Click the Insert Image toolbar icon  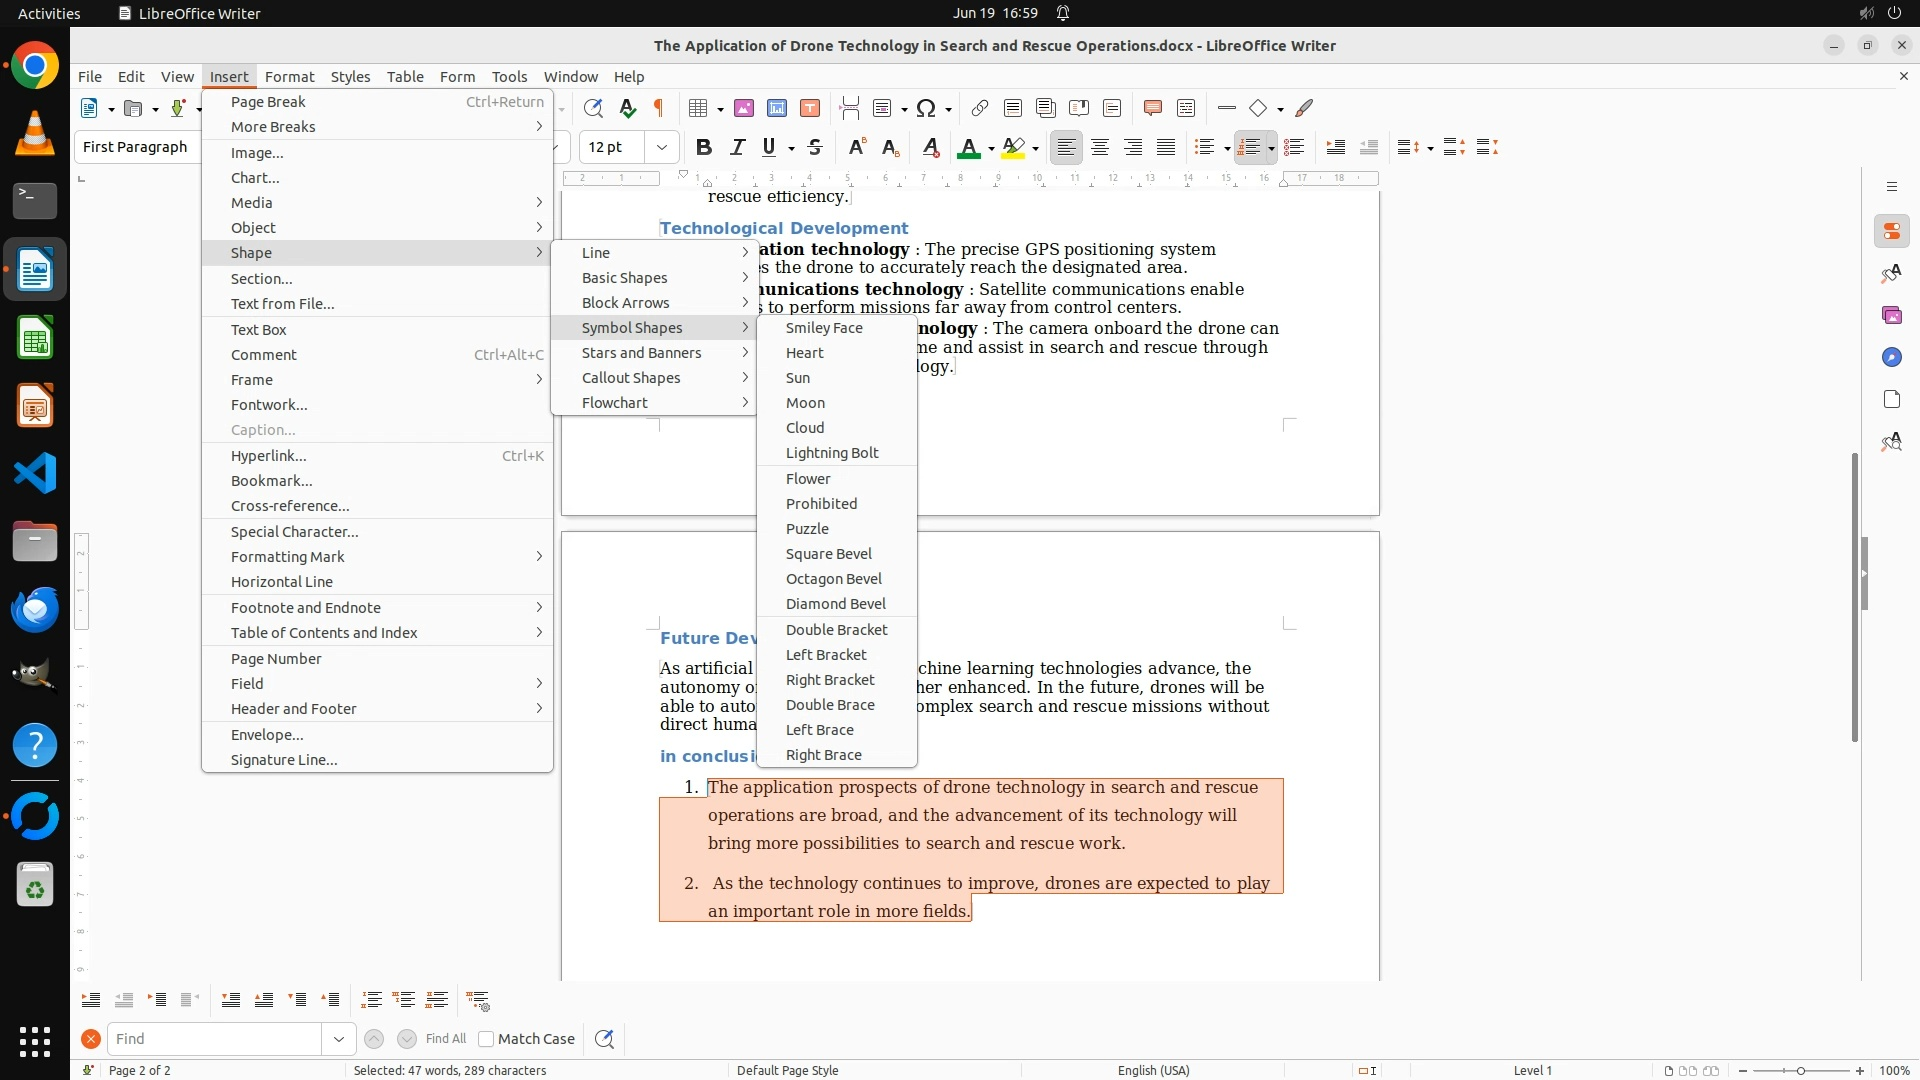point(744,109)
